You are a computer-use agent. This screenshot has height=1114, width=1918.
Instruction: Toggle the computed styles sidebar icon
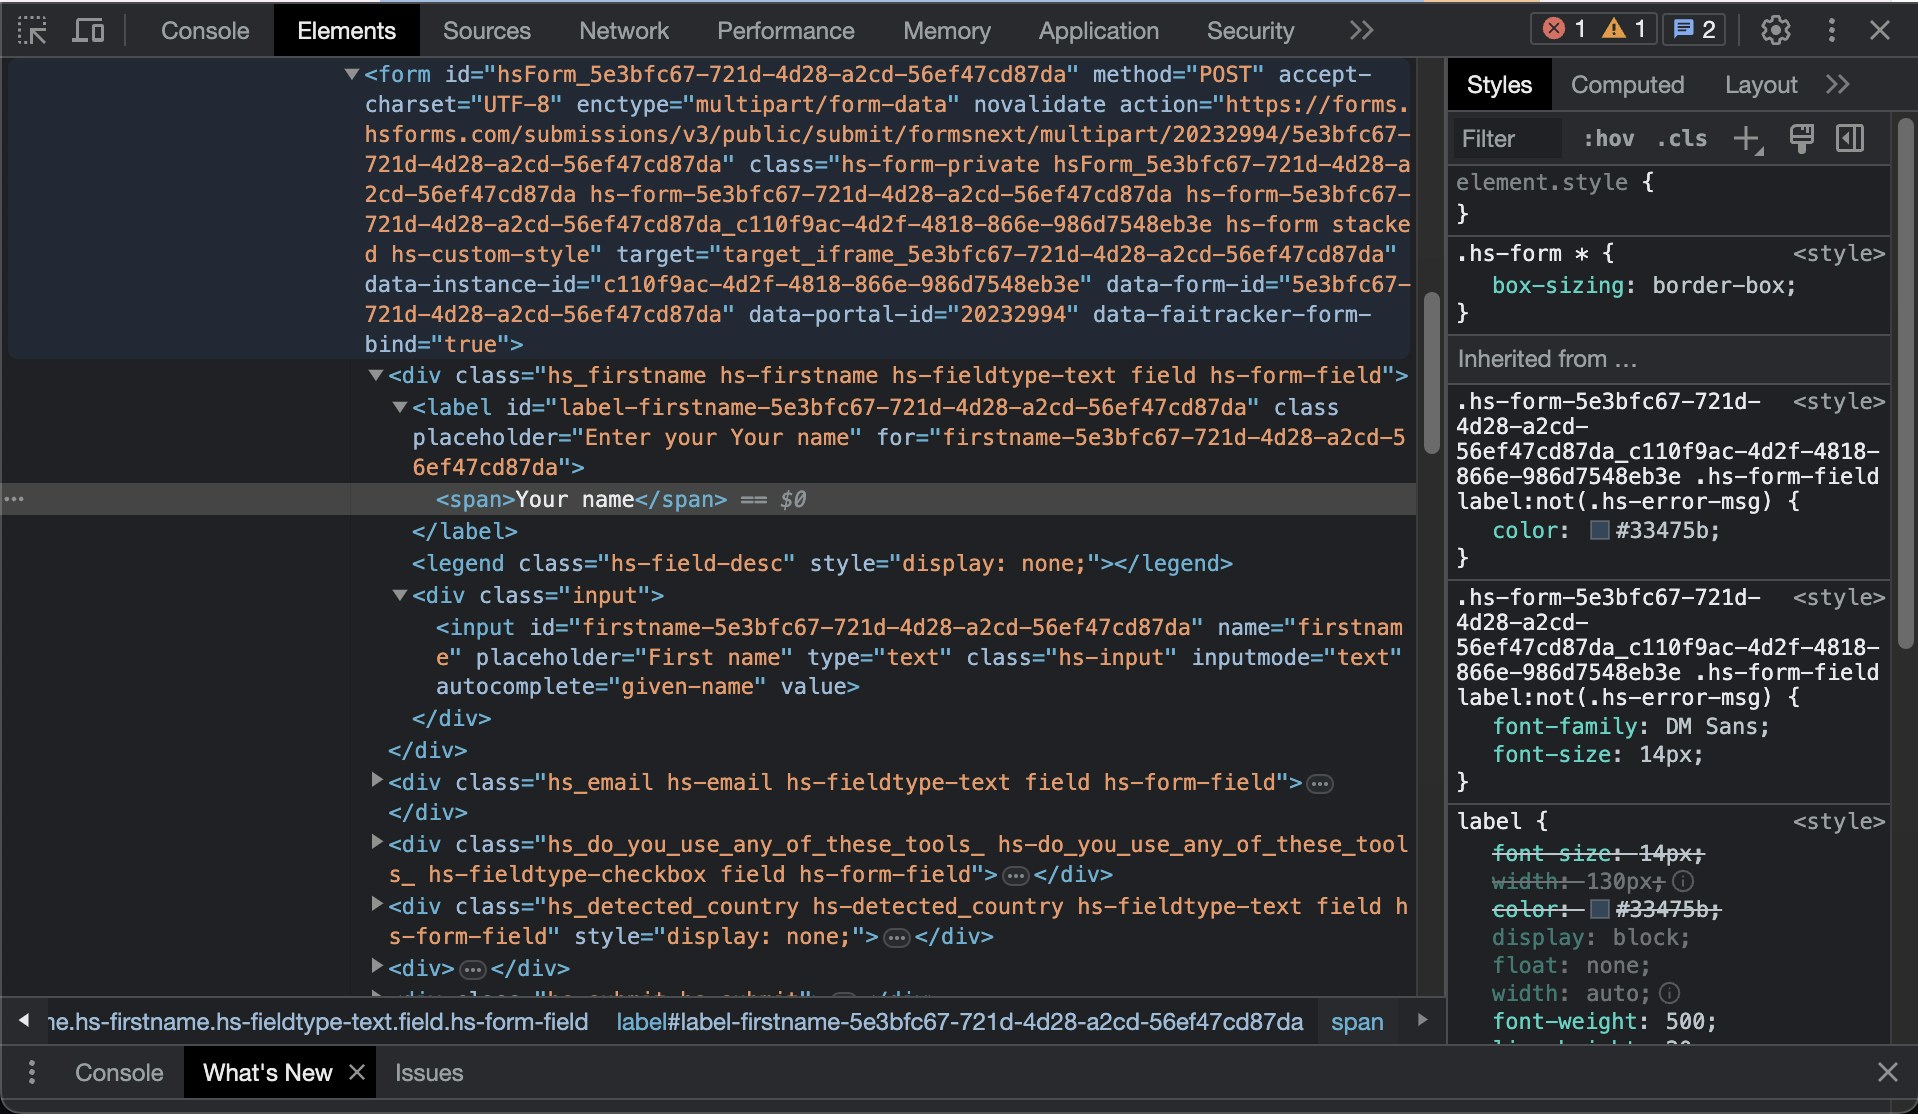click(x=1850, y=139)
